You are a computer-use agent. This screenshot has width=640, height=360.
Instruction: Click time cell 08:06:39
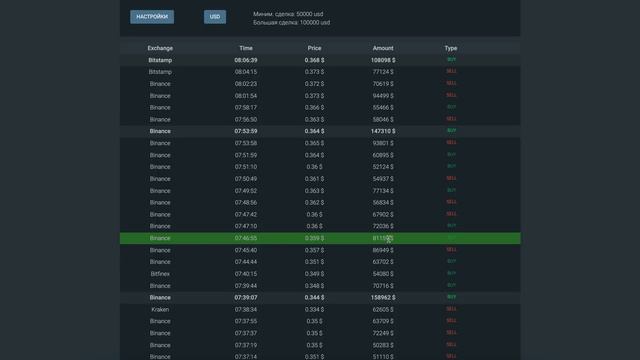pos(246,60)
